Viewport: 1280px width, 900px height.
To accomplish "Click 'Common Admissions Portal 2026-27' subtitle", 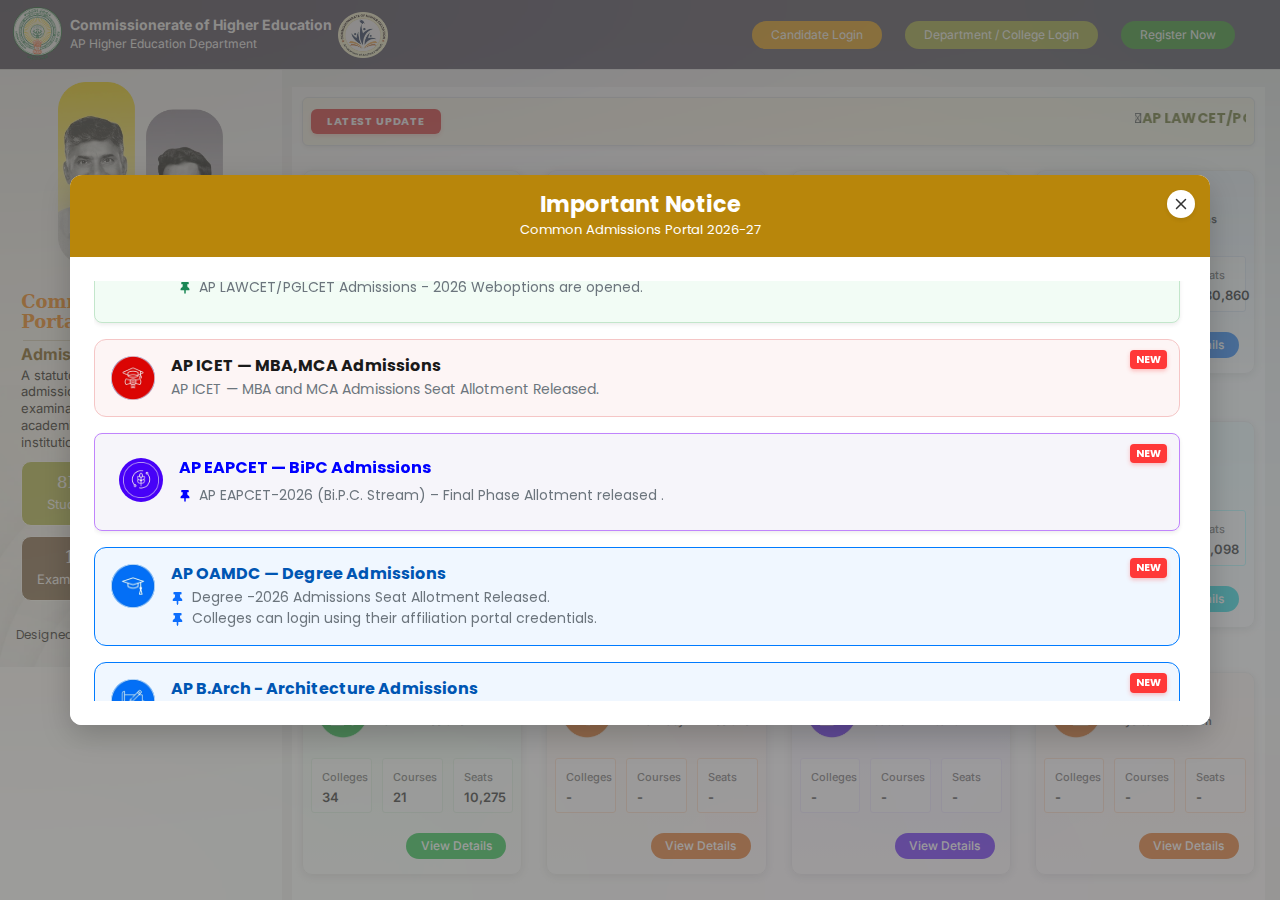I will 640,230.
